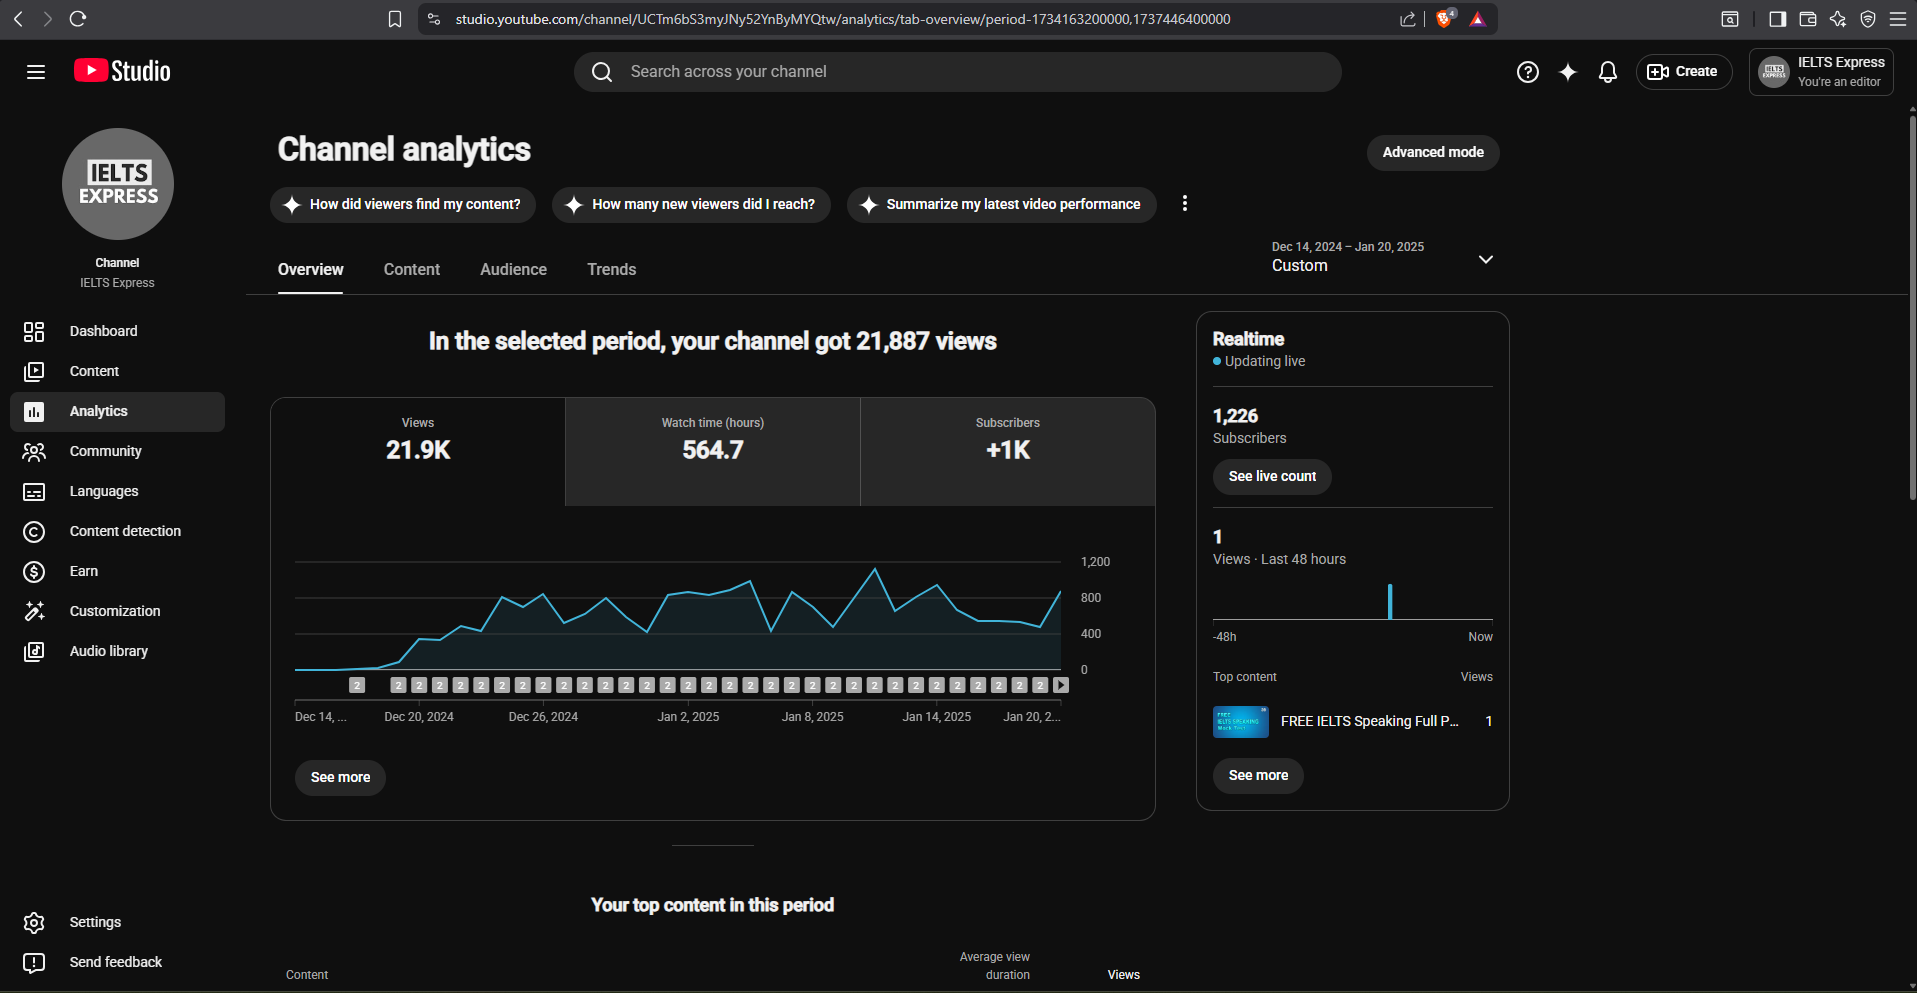Open the browser tab search icon
Viewport: 1917px width, 993px height.
[1729, 19]
